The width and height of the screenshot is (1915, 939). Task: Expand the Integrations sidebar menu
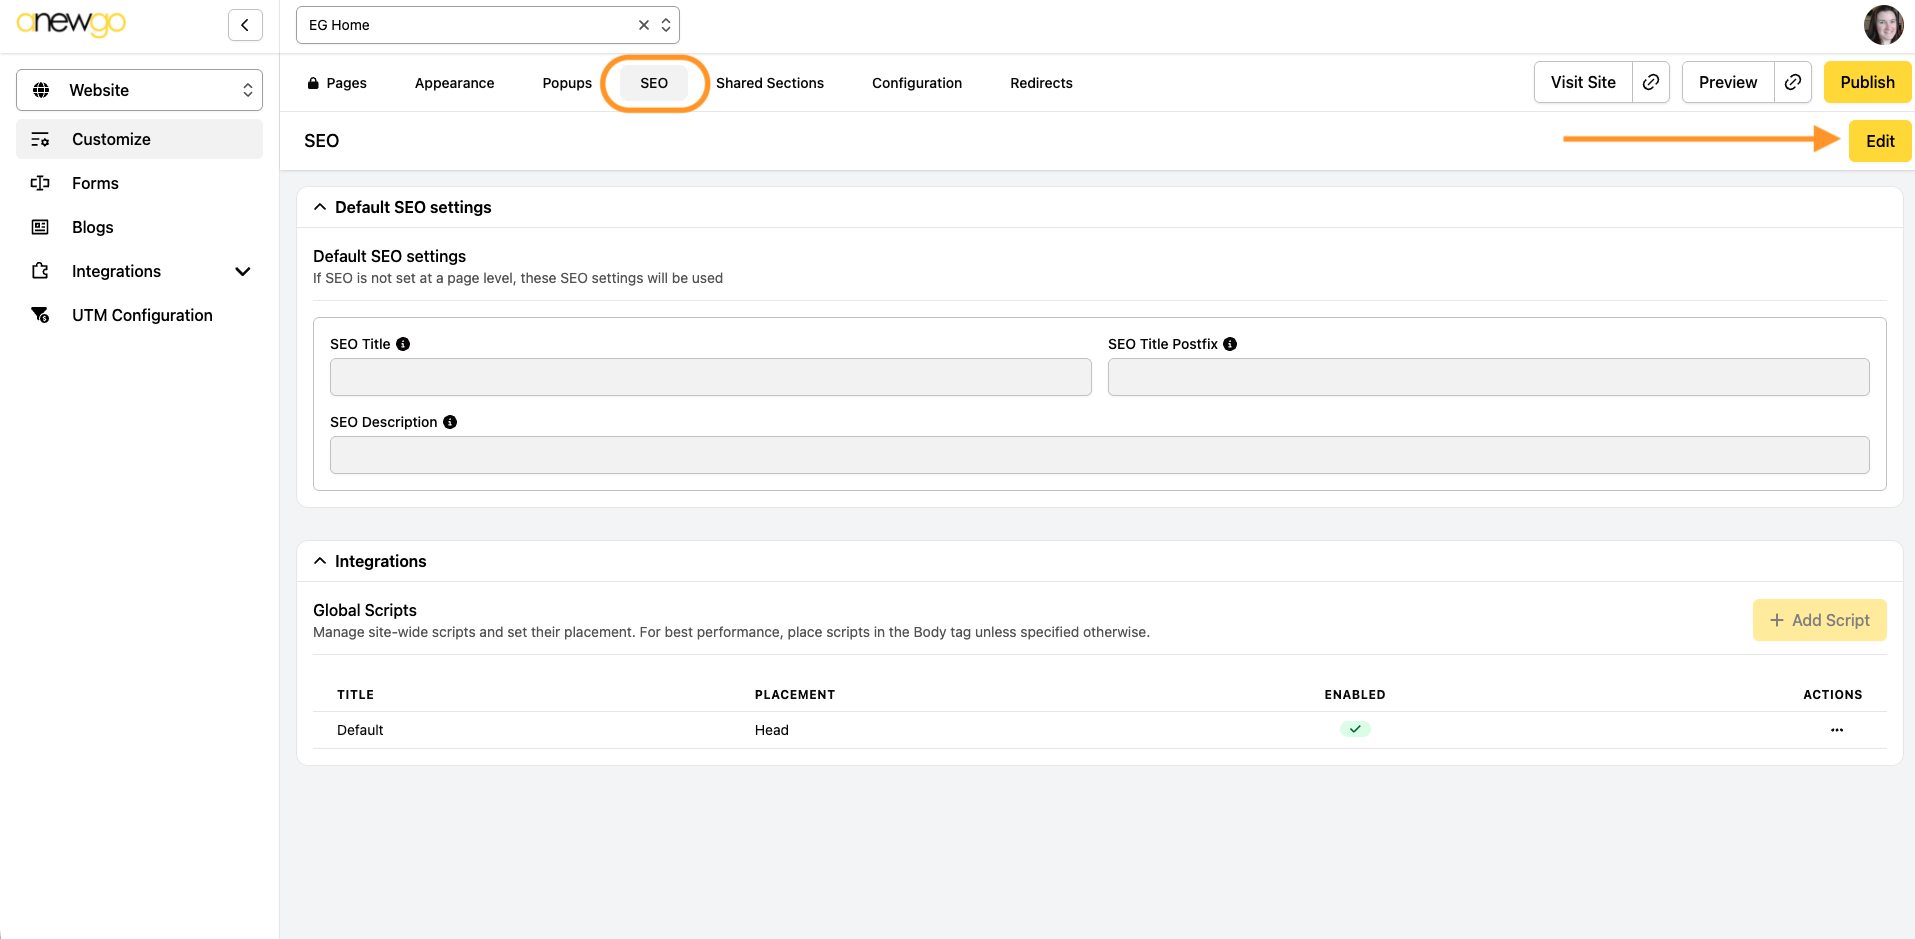pyautogui.click(x=242, y=271)
